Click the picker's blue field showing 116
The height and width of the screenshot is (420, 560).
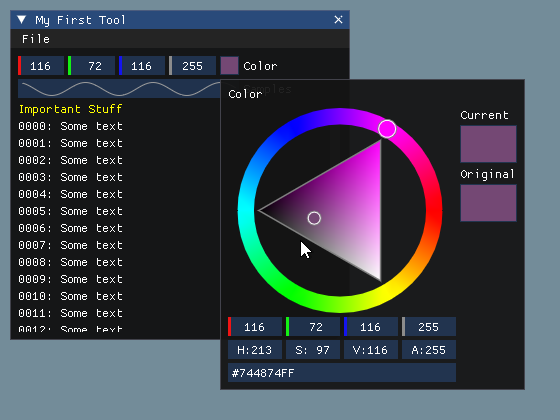coord(371,327)
